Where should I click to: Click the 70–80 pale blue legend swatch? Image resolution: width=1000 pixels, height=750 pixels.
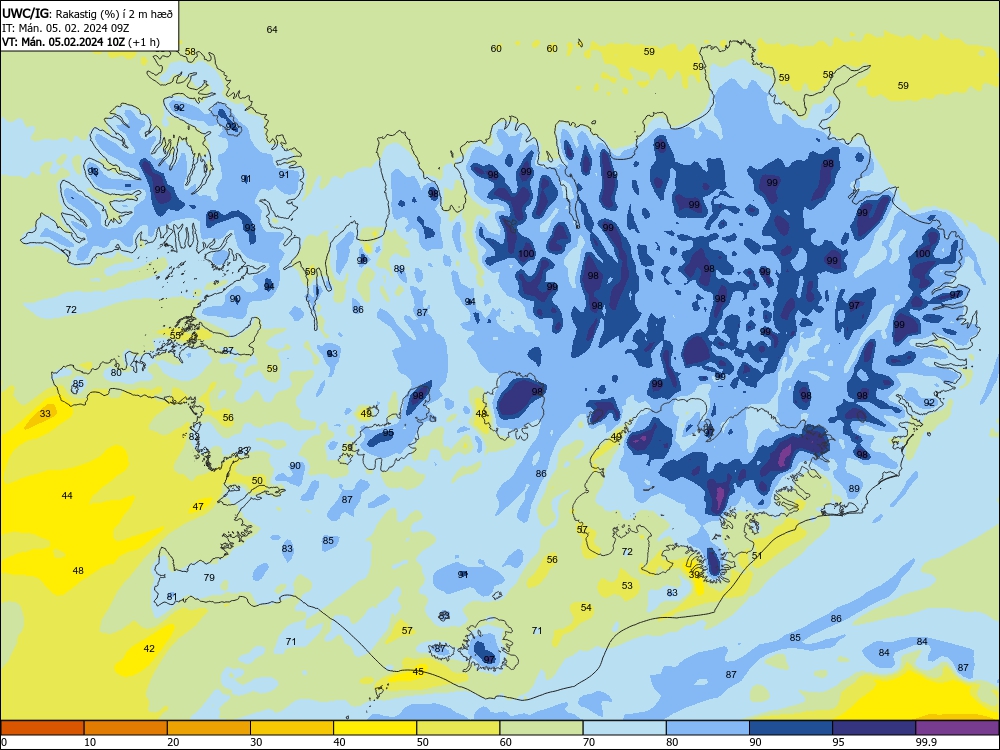(624, 728)
